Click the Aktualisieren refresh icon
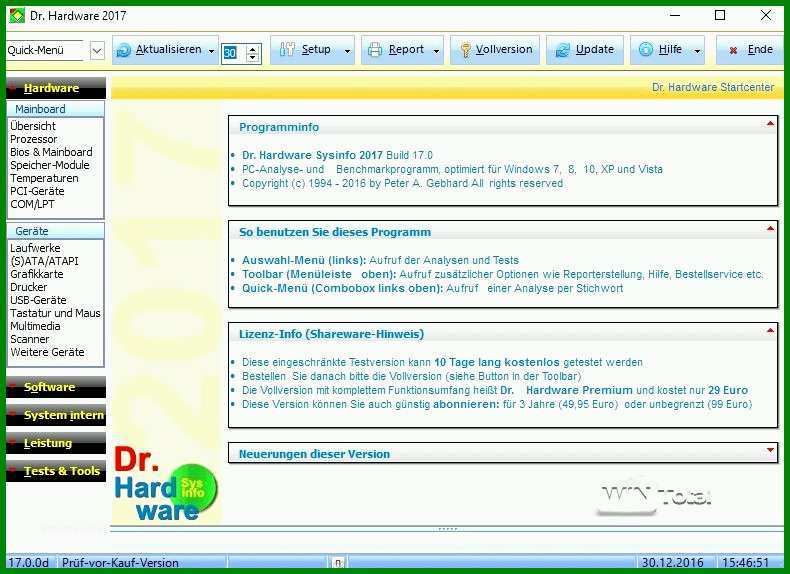This screenshot has width=790, height=574. point(123,50)
